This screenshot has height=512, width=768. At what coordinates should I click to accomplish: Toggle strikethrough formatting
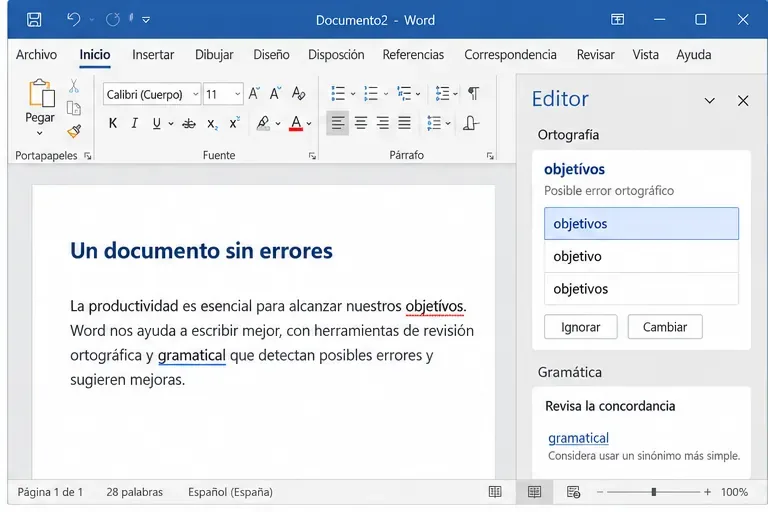tap(189, 123)
